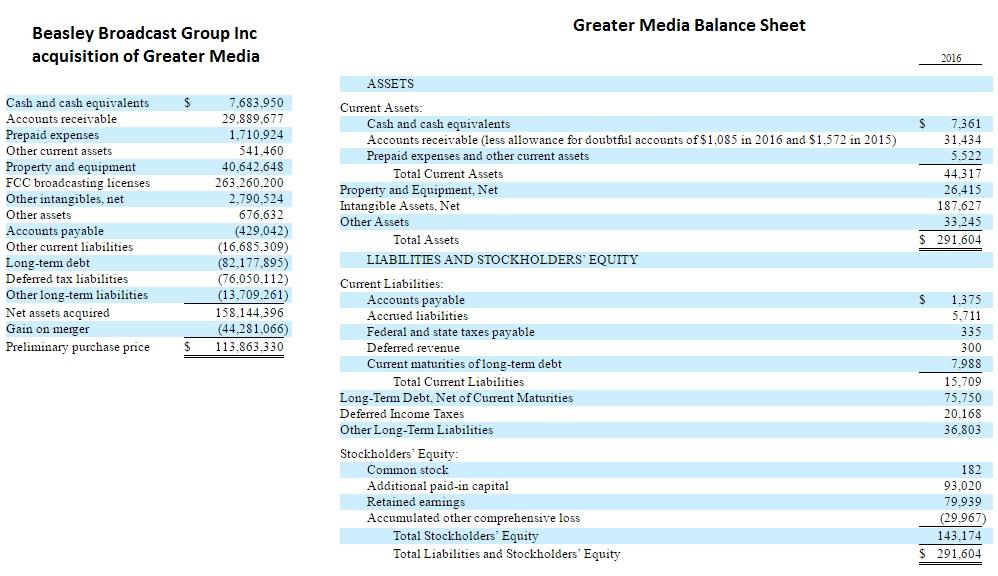Select the Additional paid-in capital label
998x576 pixels.
click(x=437, y=486)
